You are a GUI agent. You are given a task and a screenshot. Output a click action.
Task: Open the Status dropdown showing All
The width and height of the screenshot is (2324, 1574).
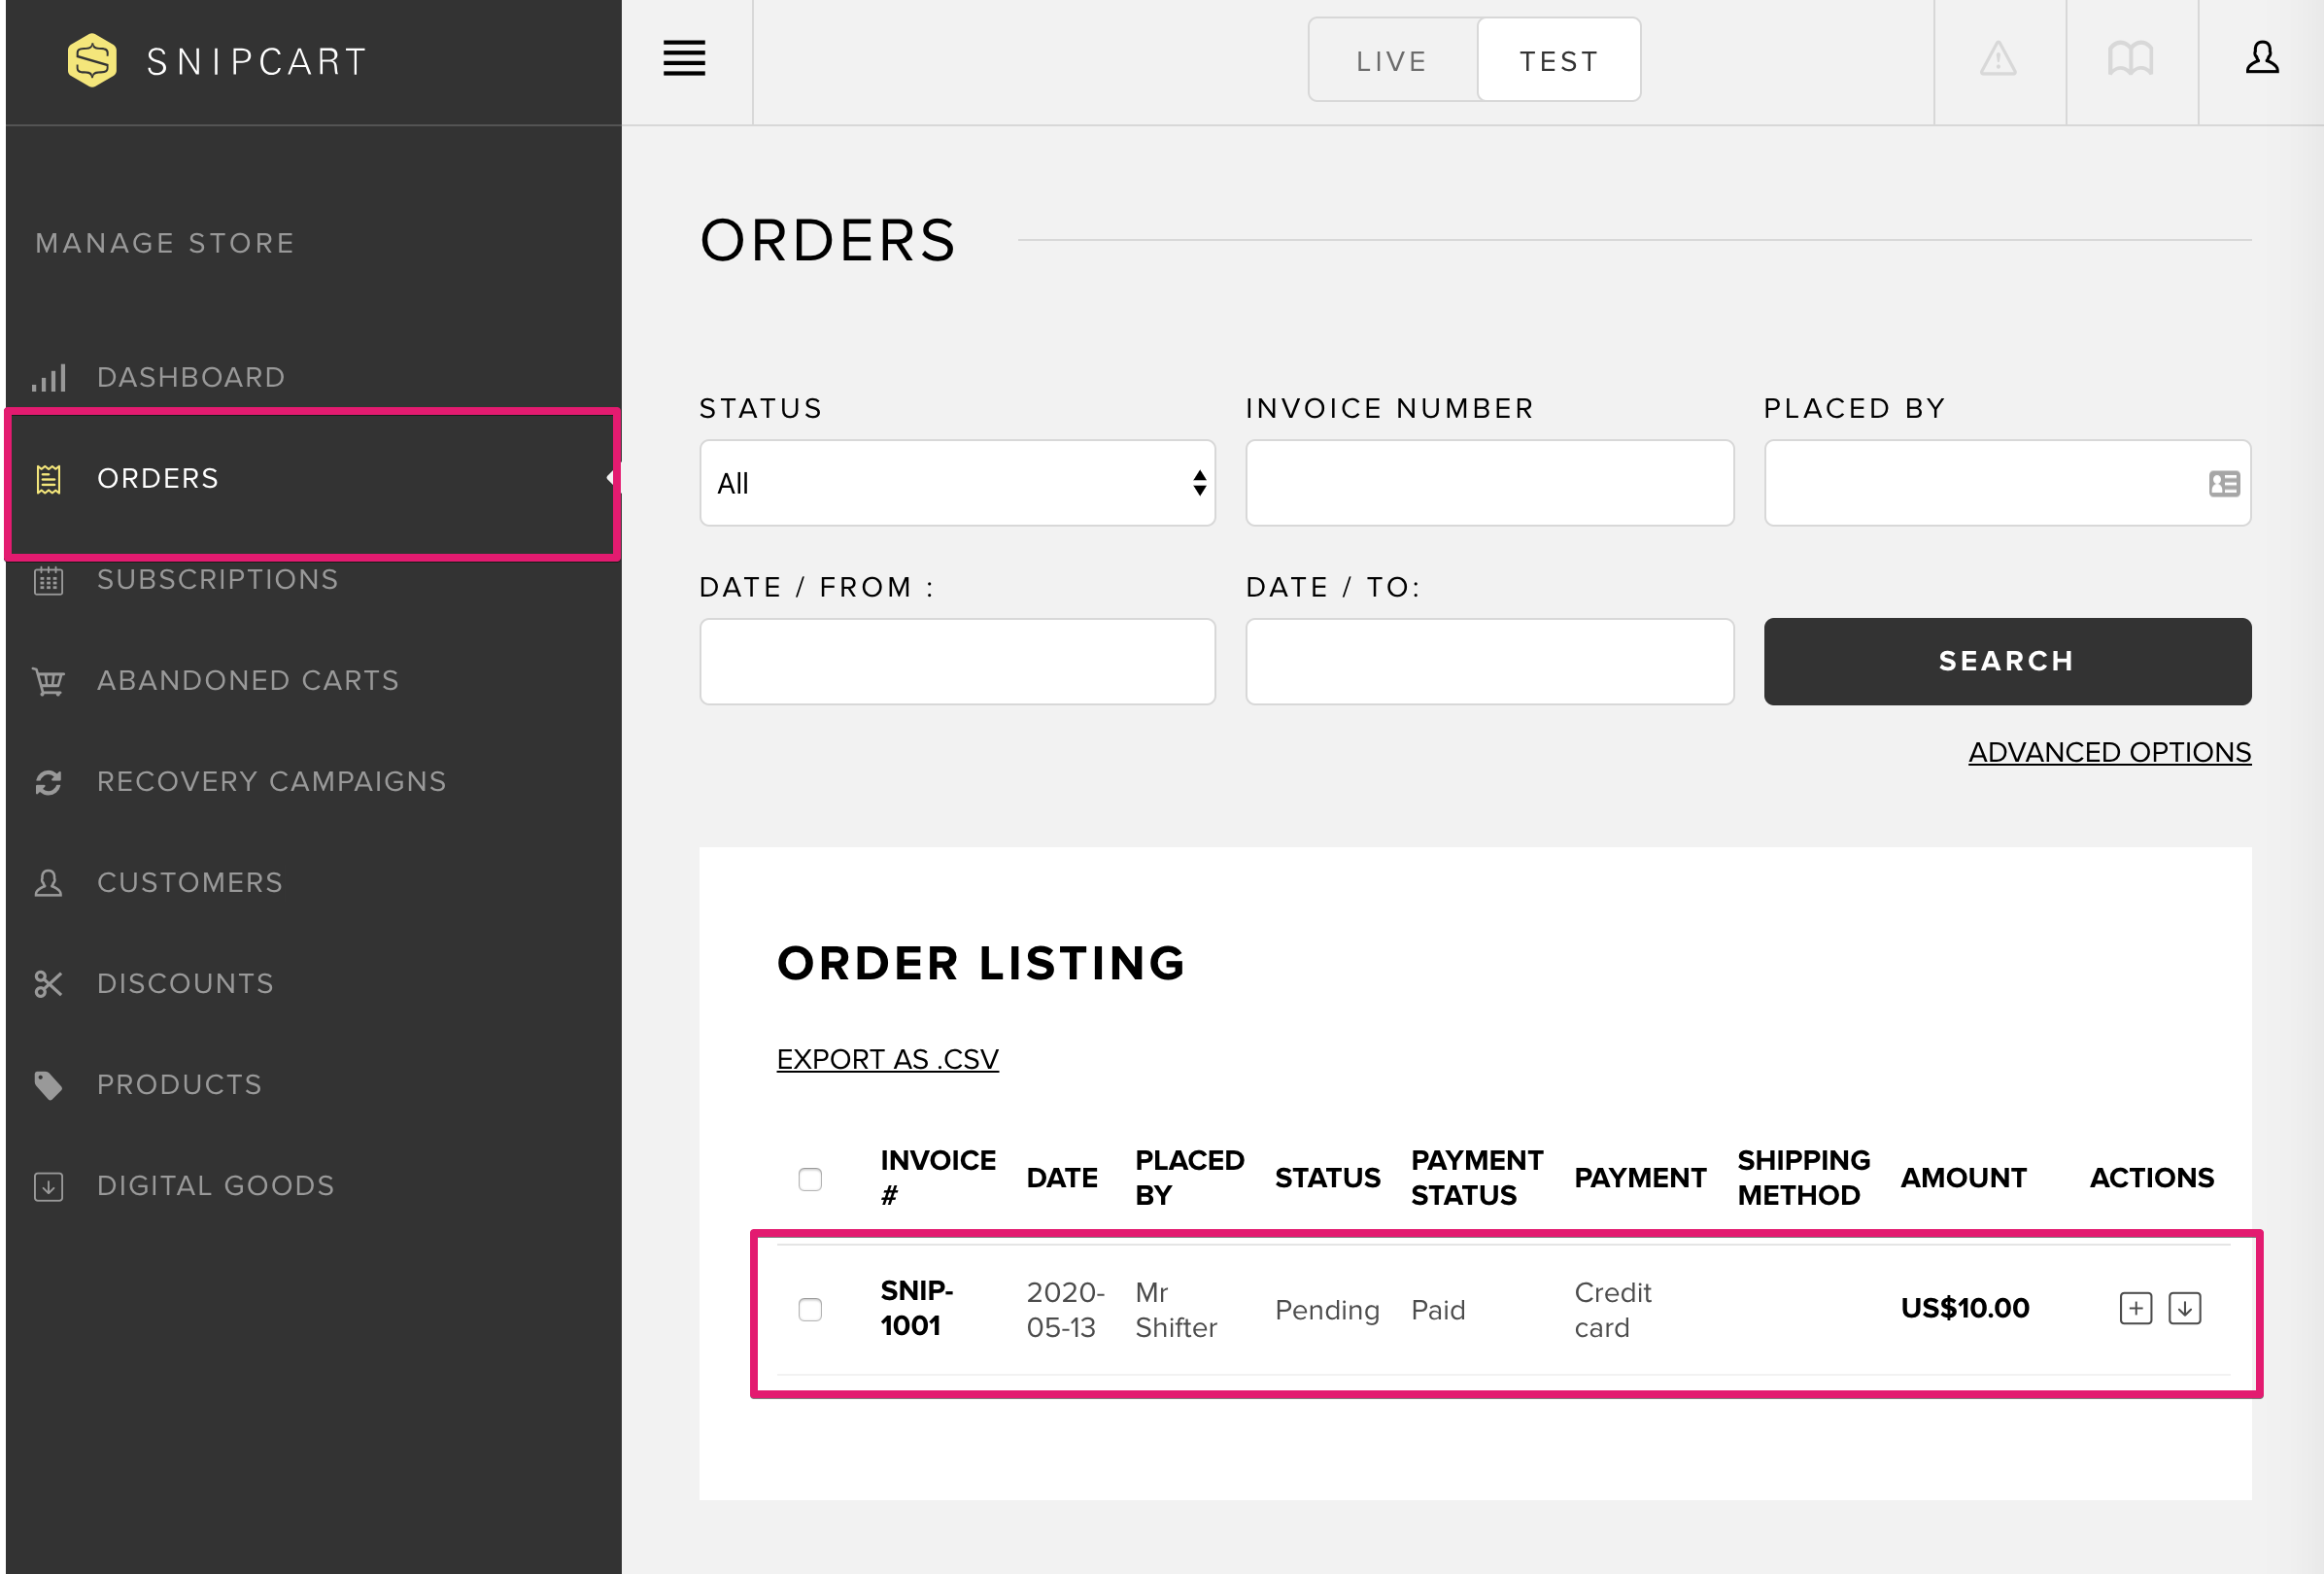(x=957, y=483)
